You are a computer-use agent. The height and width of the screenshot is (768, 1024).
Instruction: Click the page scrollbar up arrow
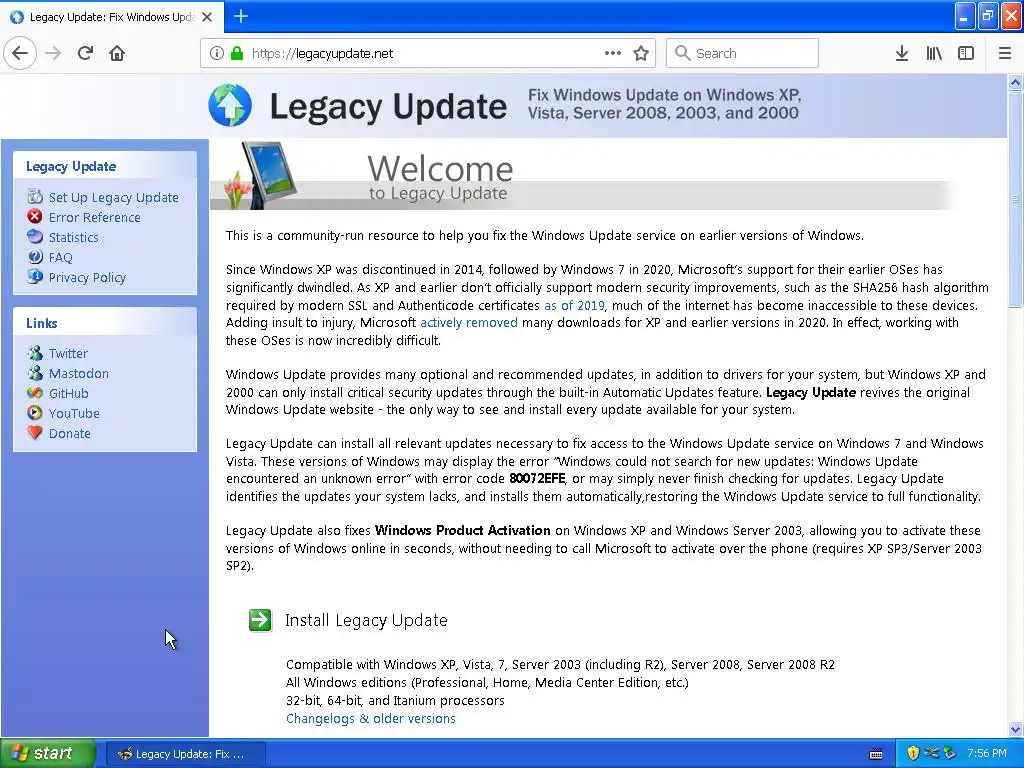tap(1015, 82)
